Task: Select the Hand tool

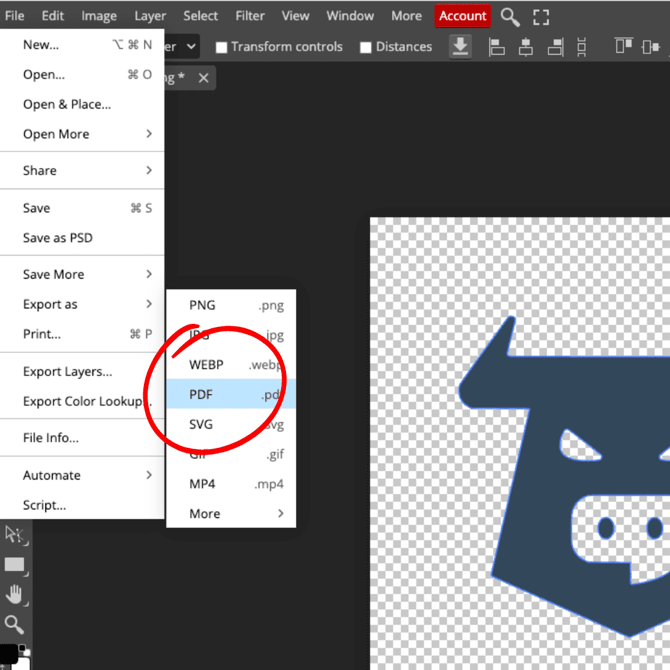Action: click(14, 596)
